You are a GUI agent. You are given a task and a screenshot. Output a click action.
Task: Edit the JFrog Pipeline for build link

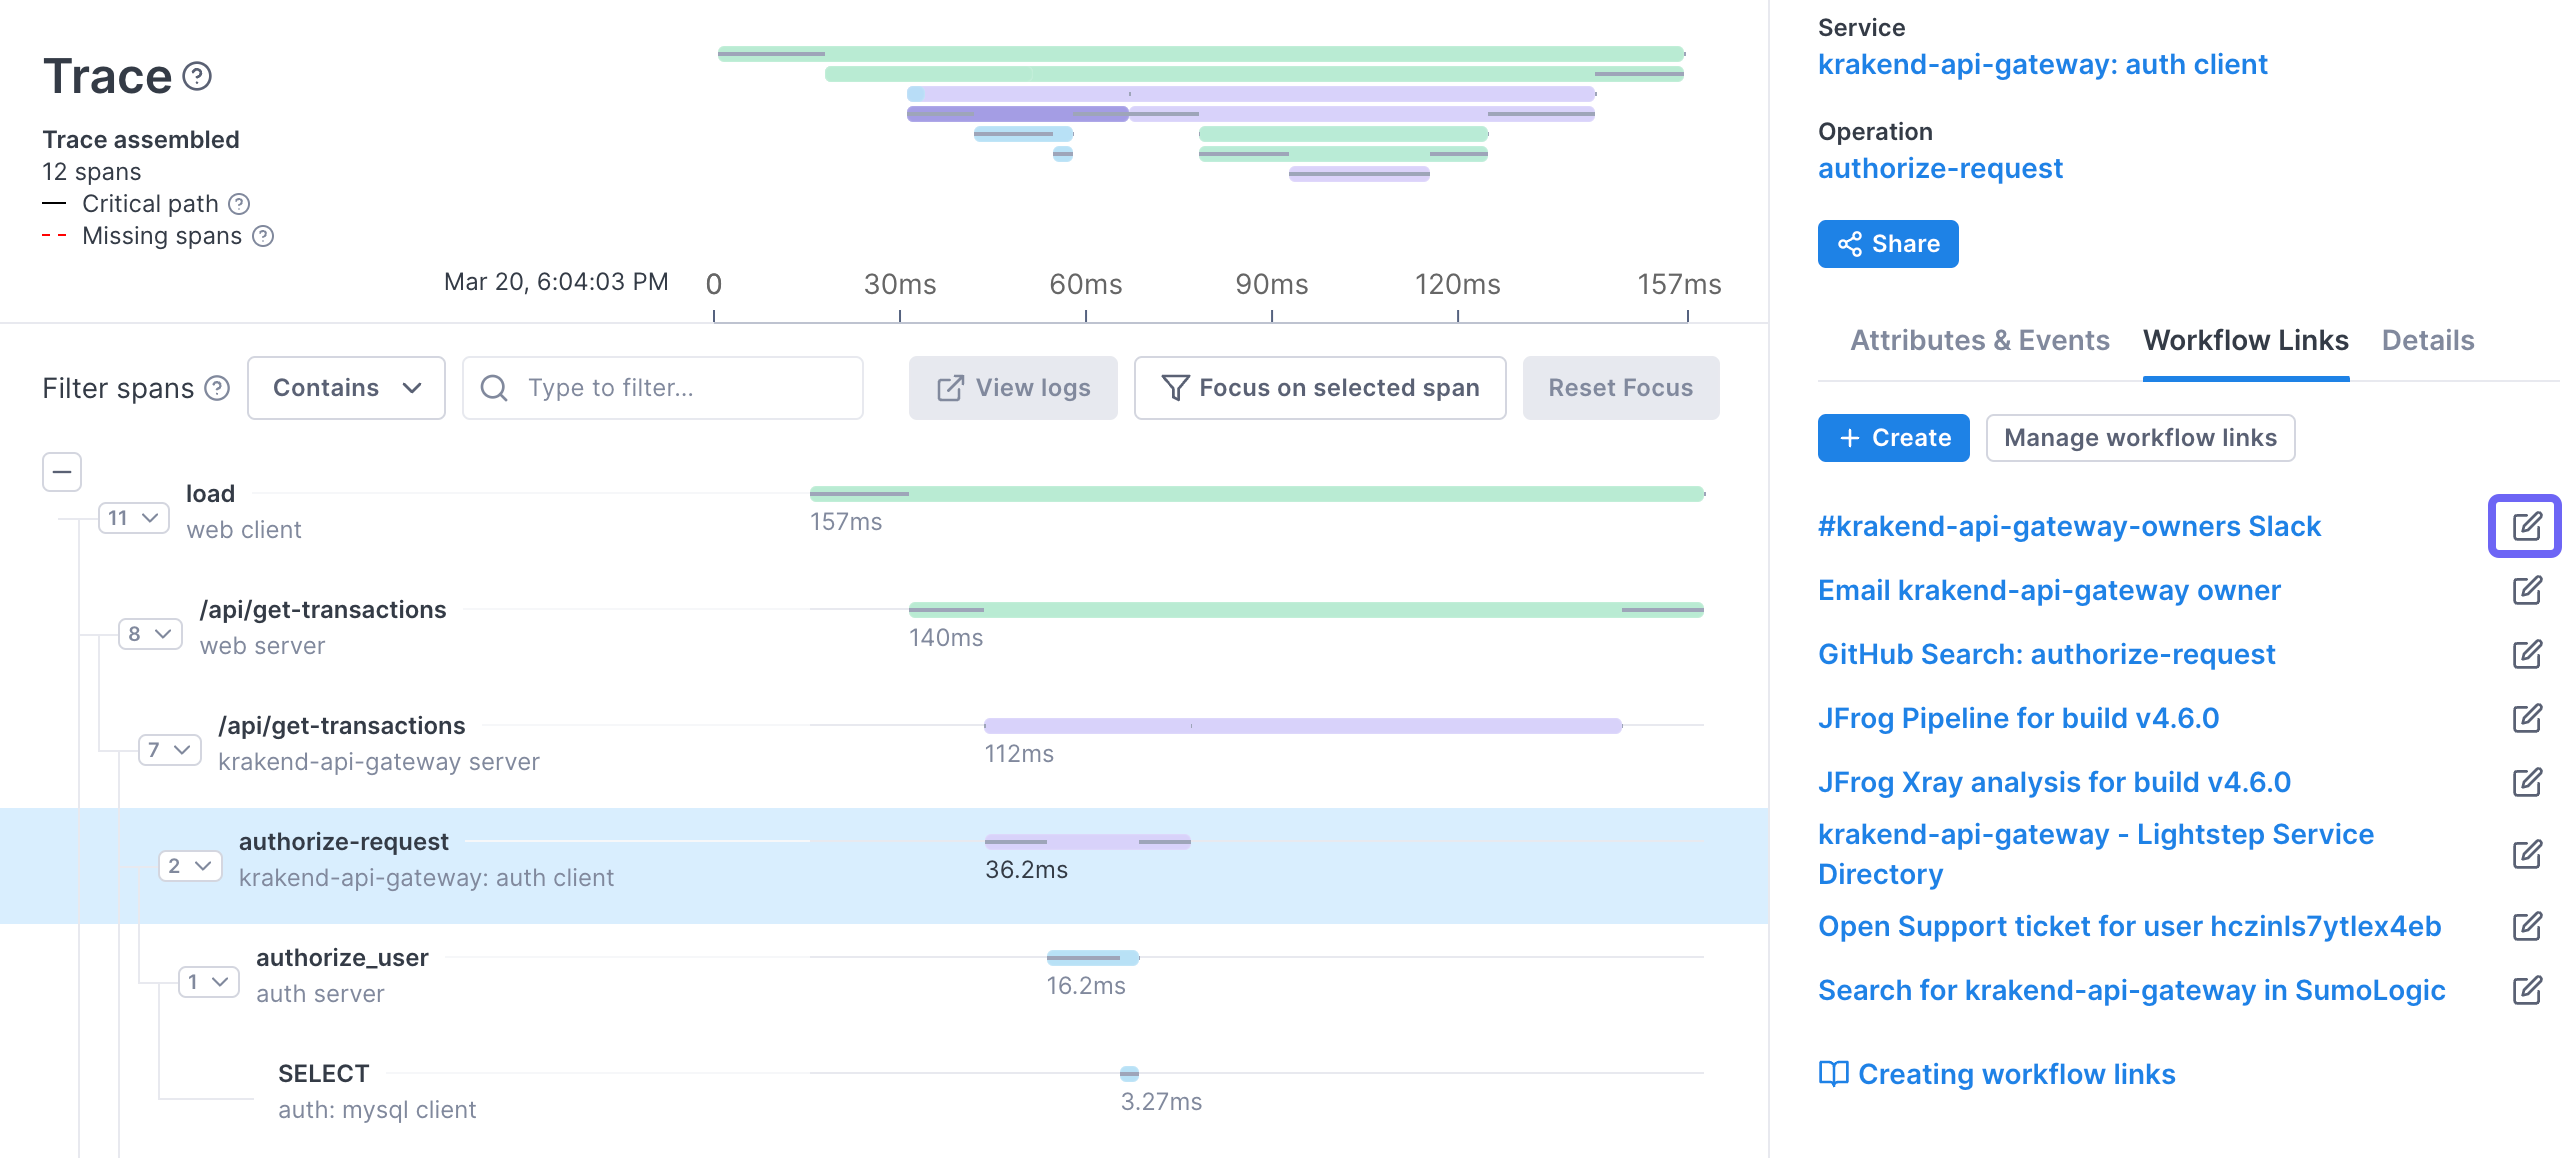(x=2526, y=718)
